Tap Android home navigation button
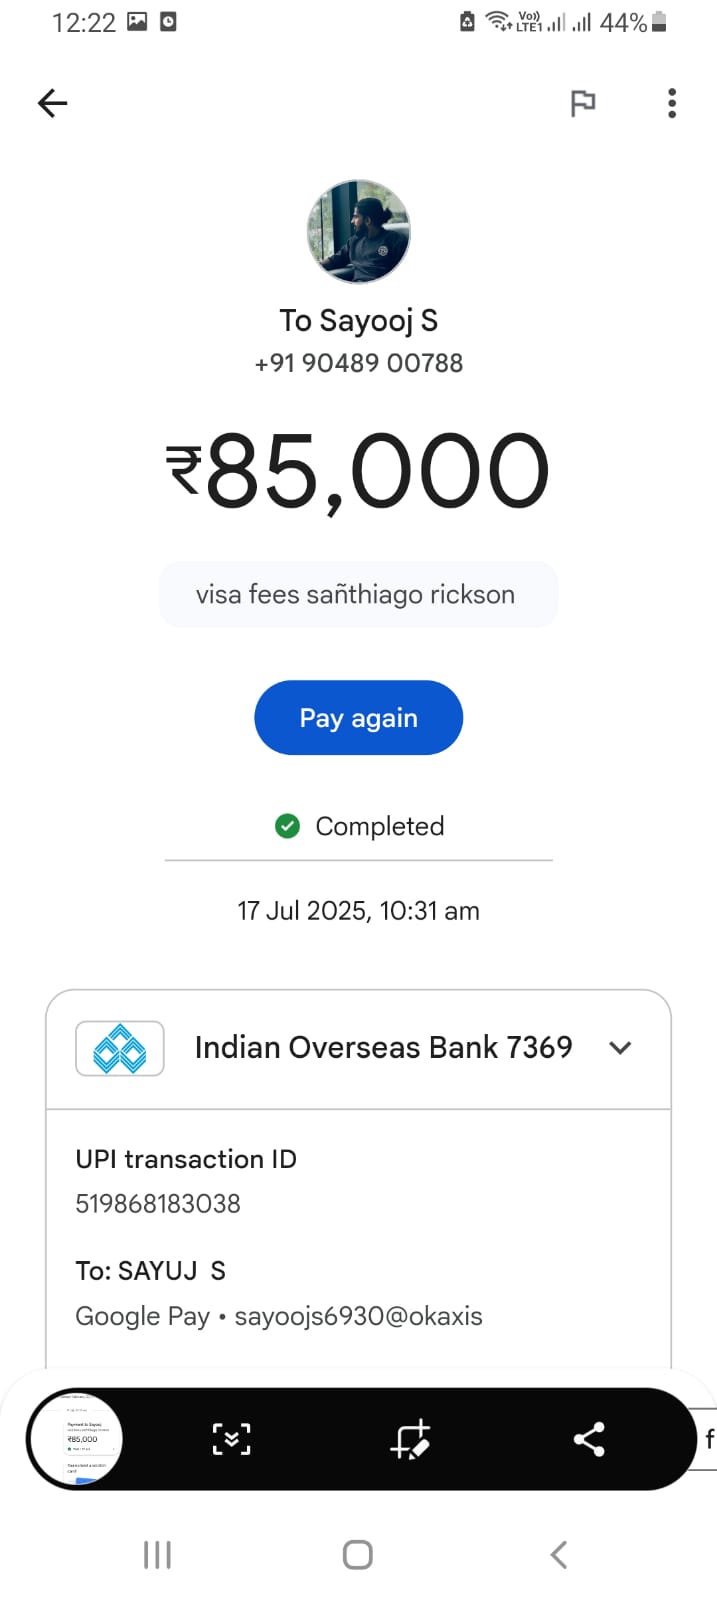This screenshot has width=717, height=1600. coord(358,1555)
